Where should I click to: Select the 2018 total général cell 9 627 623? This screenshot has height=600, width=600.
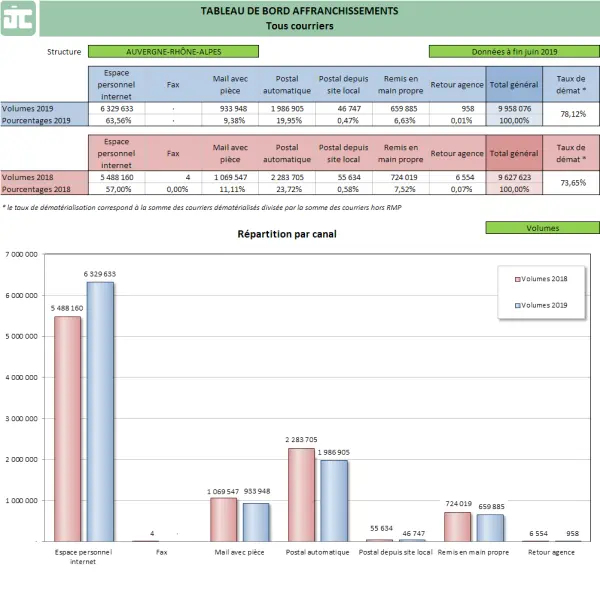click(514, 178)
